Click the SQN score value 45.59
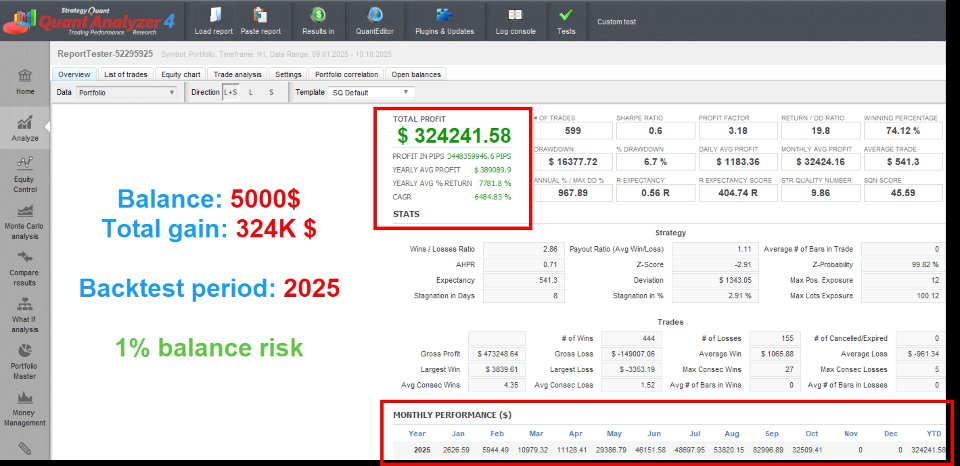 [x=903, y=193]
